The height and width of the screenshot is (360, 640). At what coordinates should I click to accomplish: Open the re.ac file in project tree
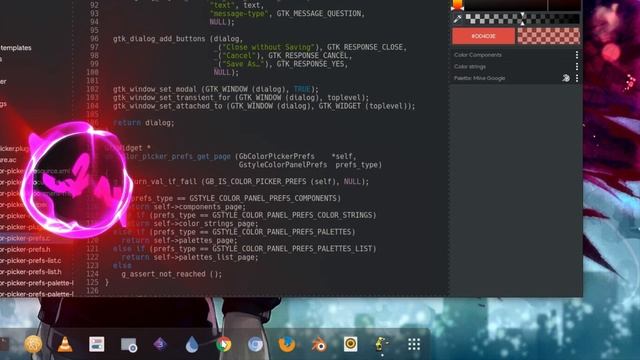[x=8, y=160]
